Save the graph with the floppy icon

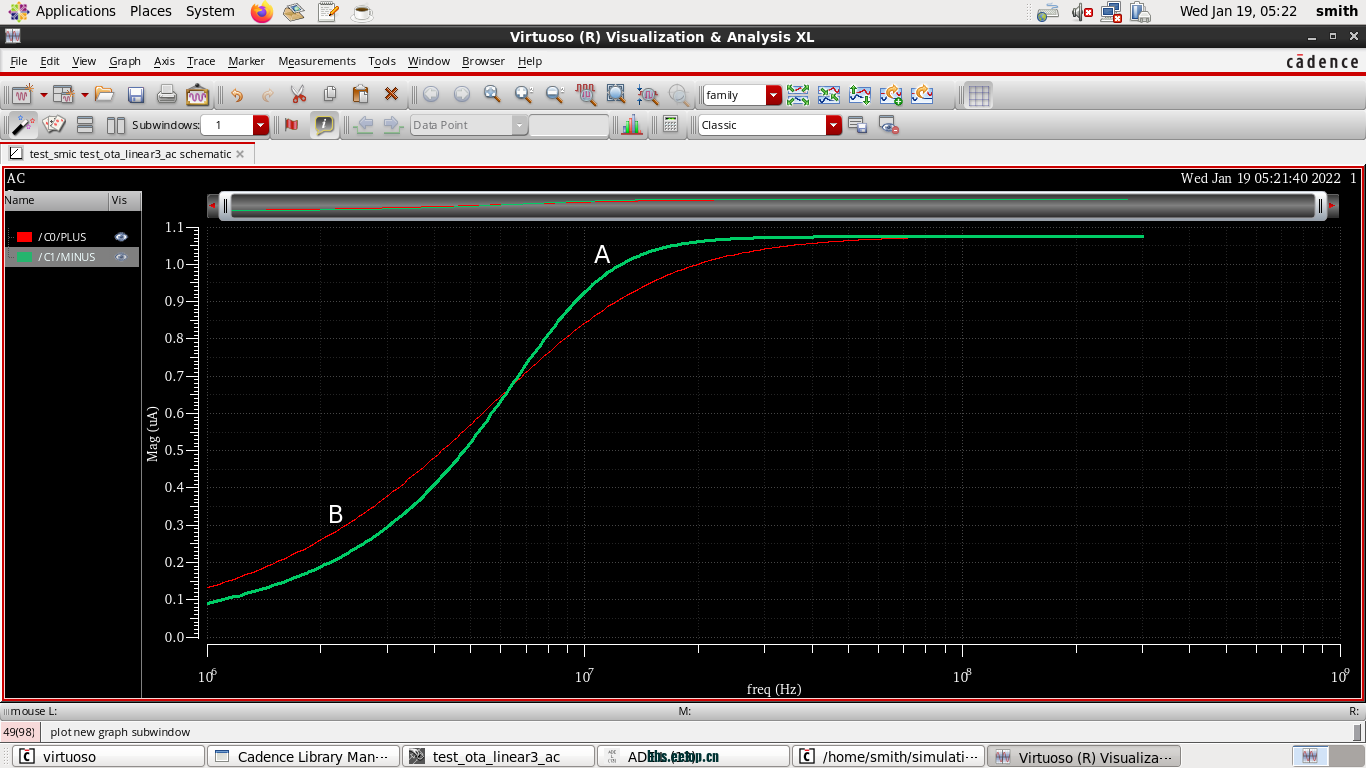pyautogui.click(x=136, y=95)
